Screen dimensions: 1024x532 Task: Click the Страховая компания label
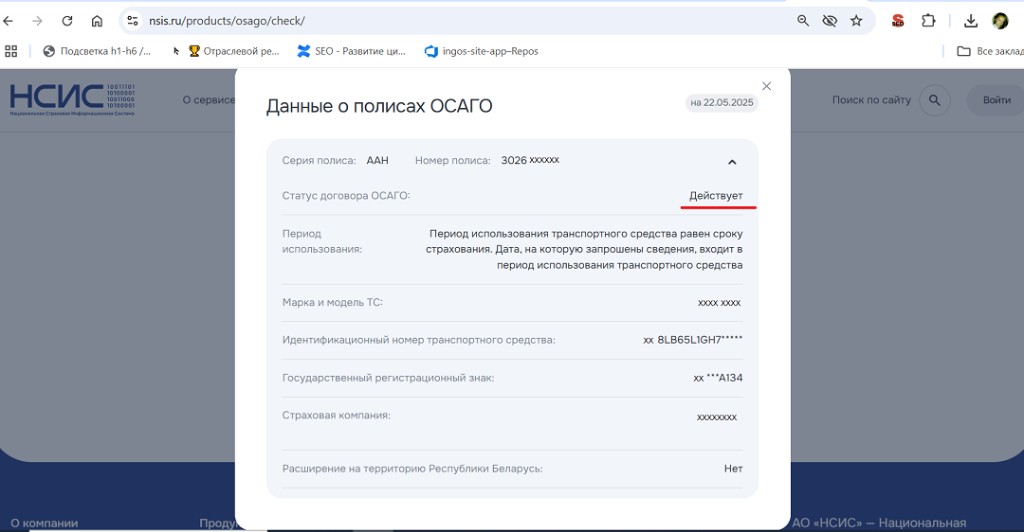[x=336, y=415]
